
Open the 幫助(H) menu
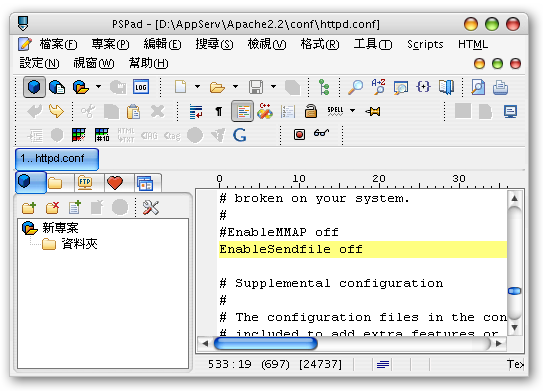(x=148, y=63)
